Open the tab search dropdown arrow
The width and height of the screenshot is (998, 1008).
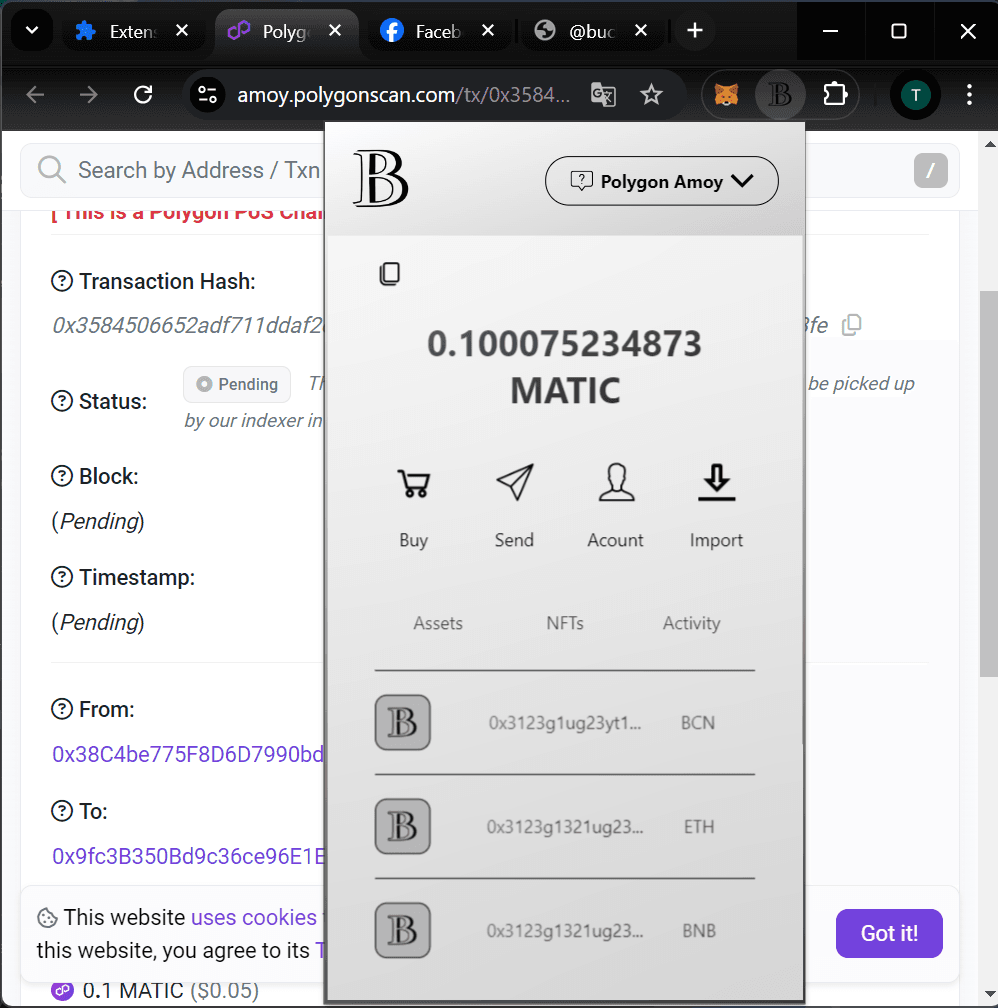pos(32,31)
